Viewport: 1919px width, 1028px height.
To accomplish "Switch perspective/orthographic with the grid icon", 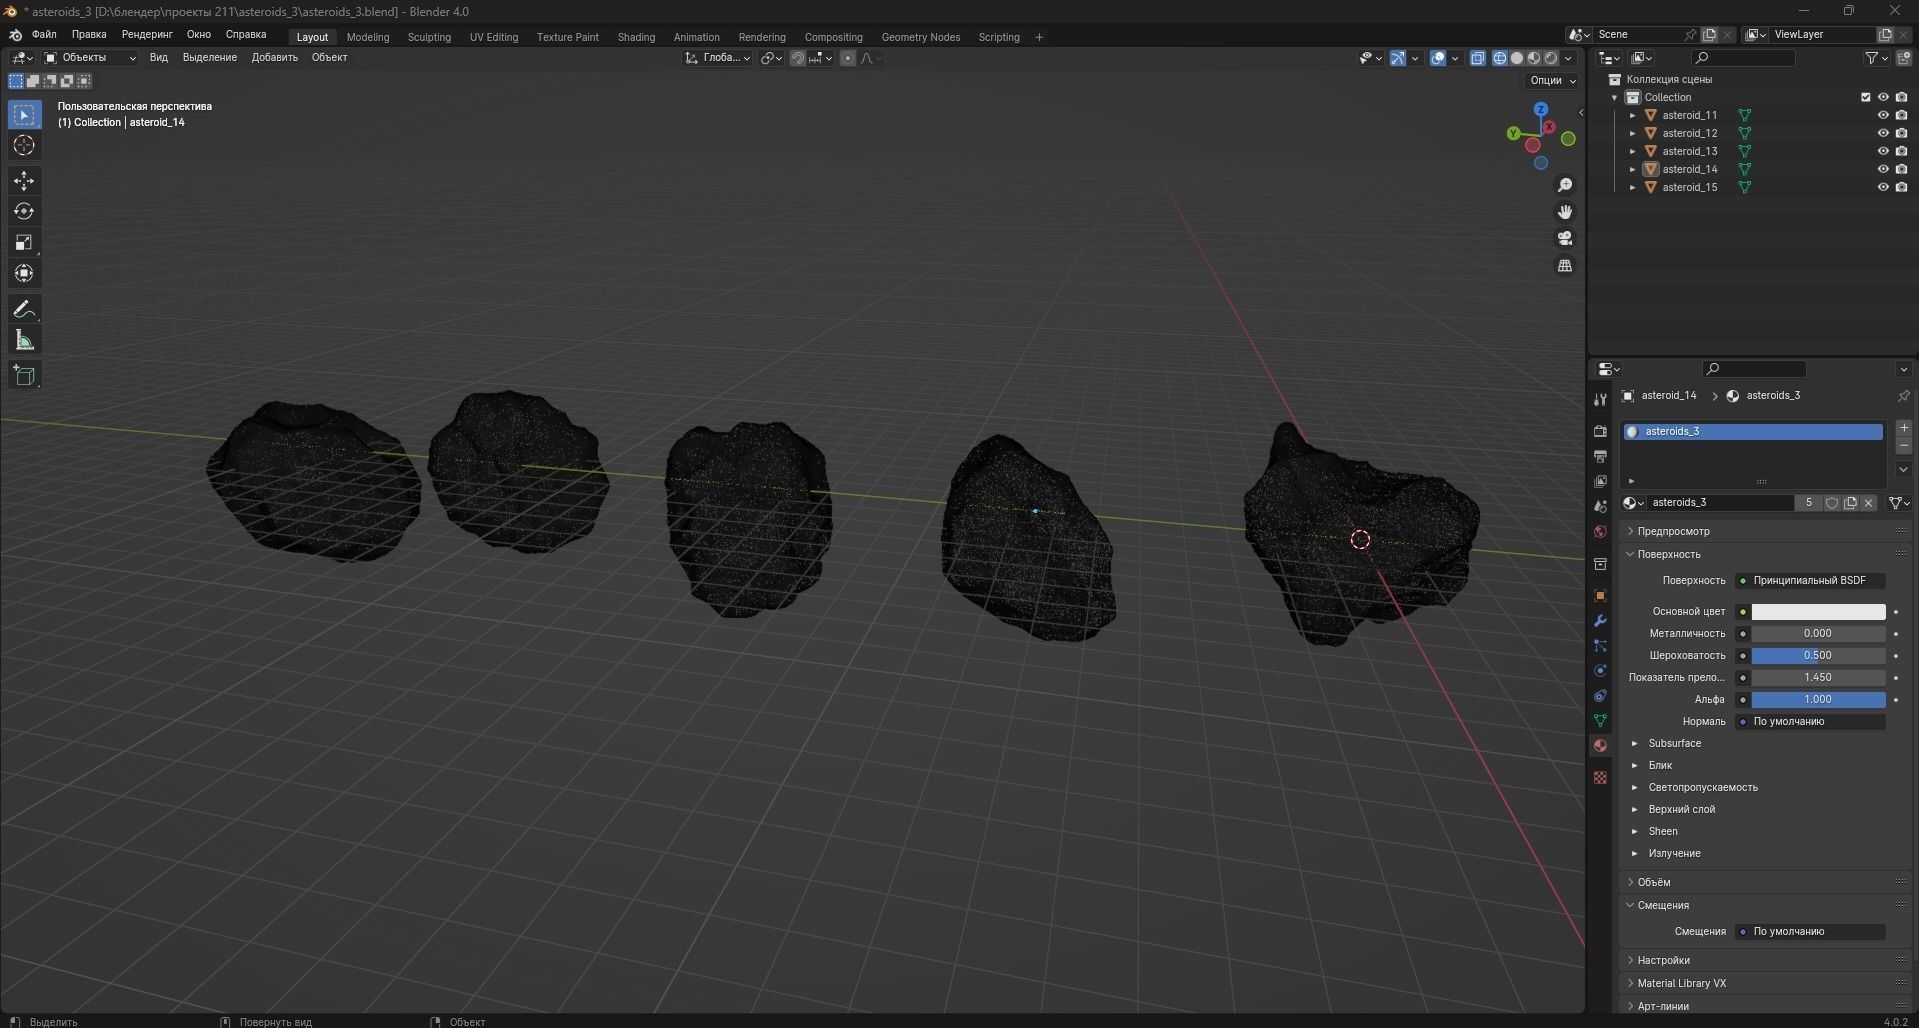I will pyautogui.click(x=1565, y=265).
